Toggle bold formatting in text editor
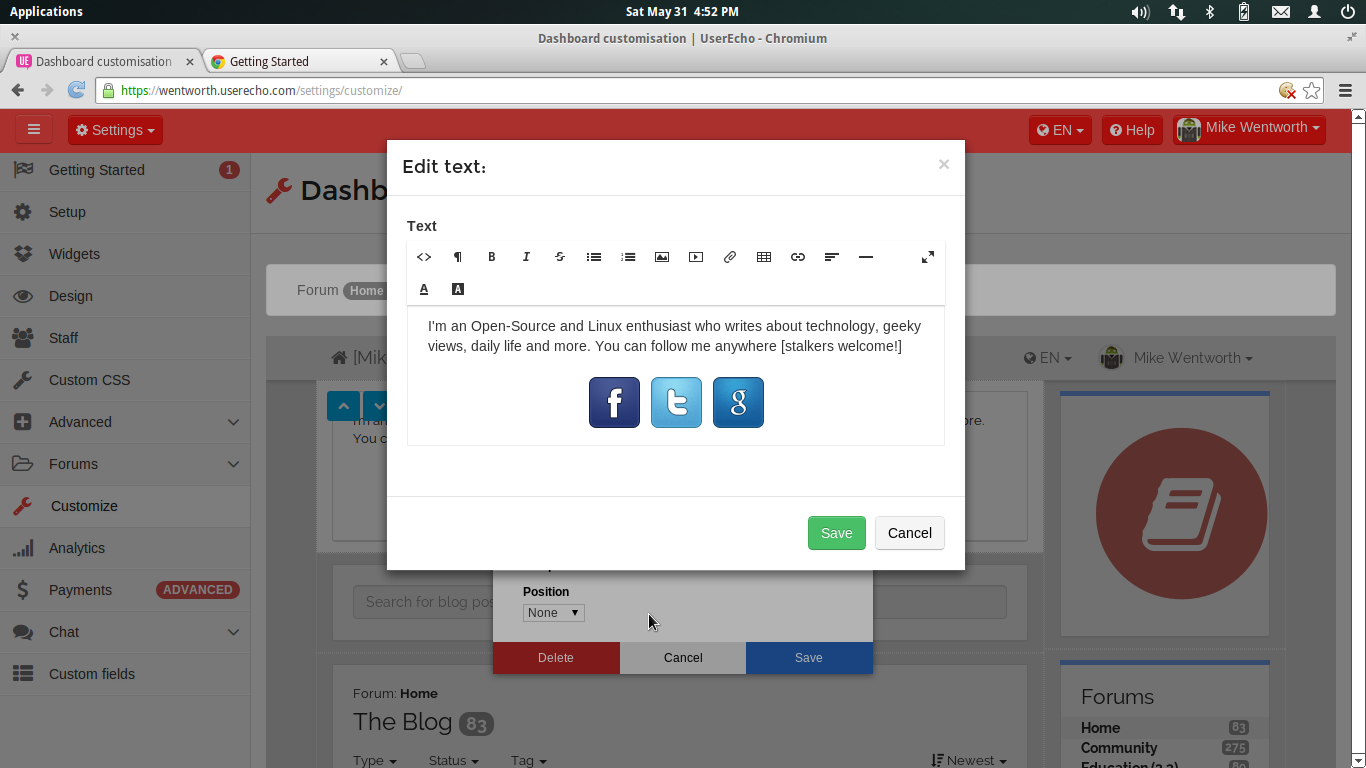 (x=492, y=257)
